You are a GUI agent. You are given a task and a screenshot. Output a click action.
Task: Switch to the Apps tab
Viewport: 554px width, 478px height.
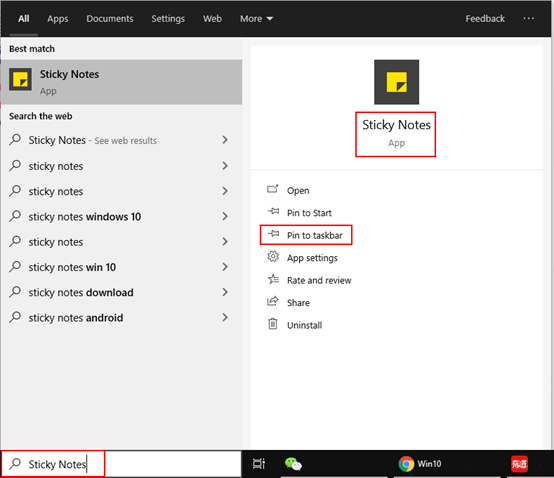[x=58, y=18]
